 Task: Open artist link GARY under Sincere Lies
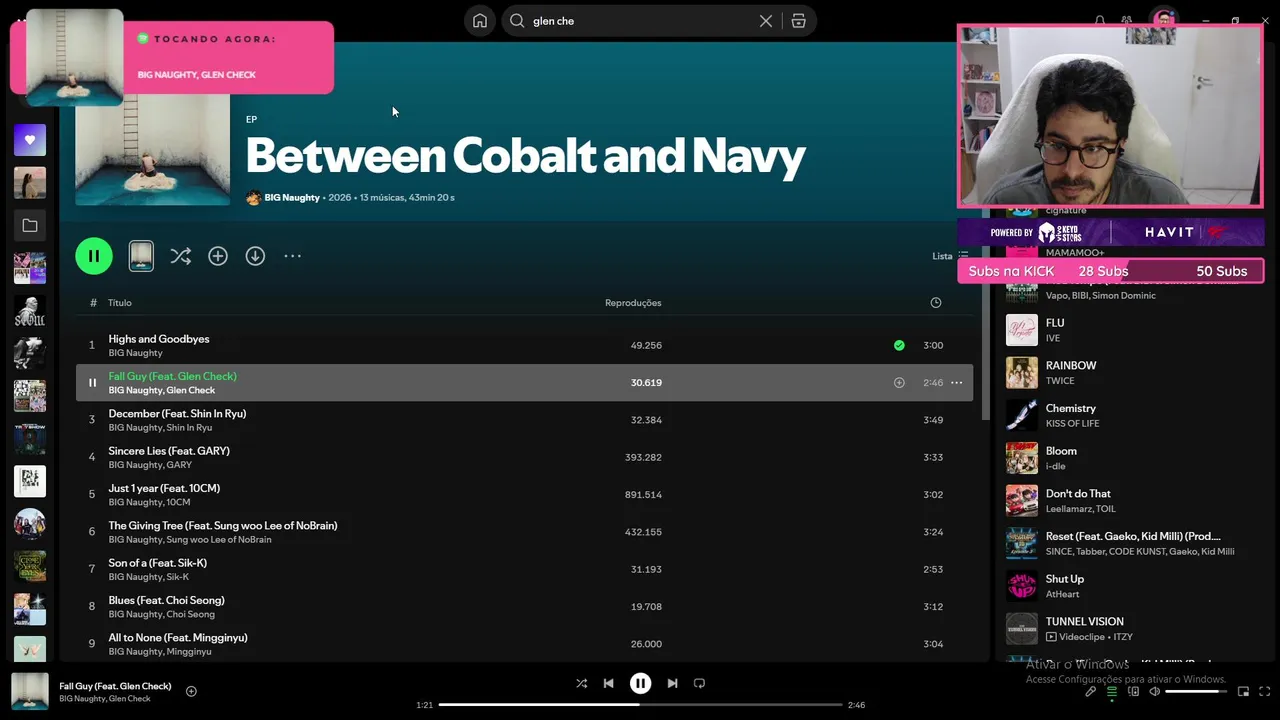point(179,465)
